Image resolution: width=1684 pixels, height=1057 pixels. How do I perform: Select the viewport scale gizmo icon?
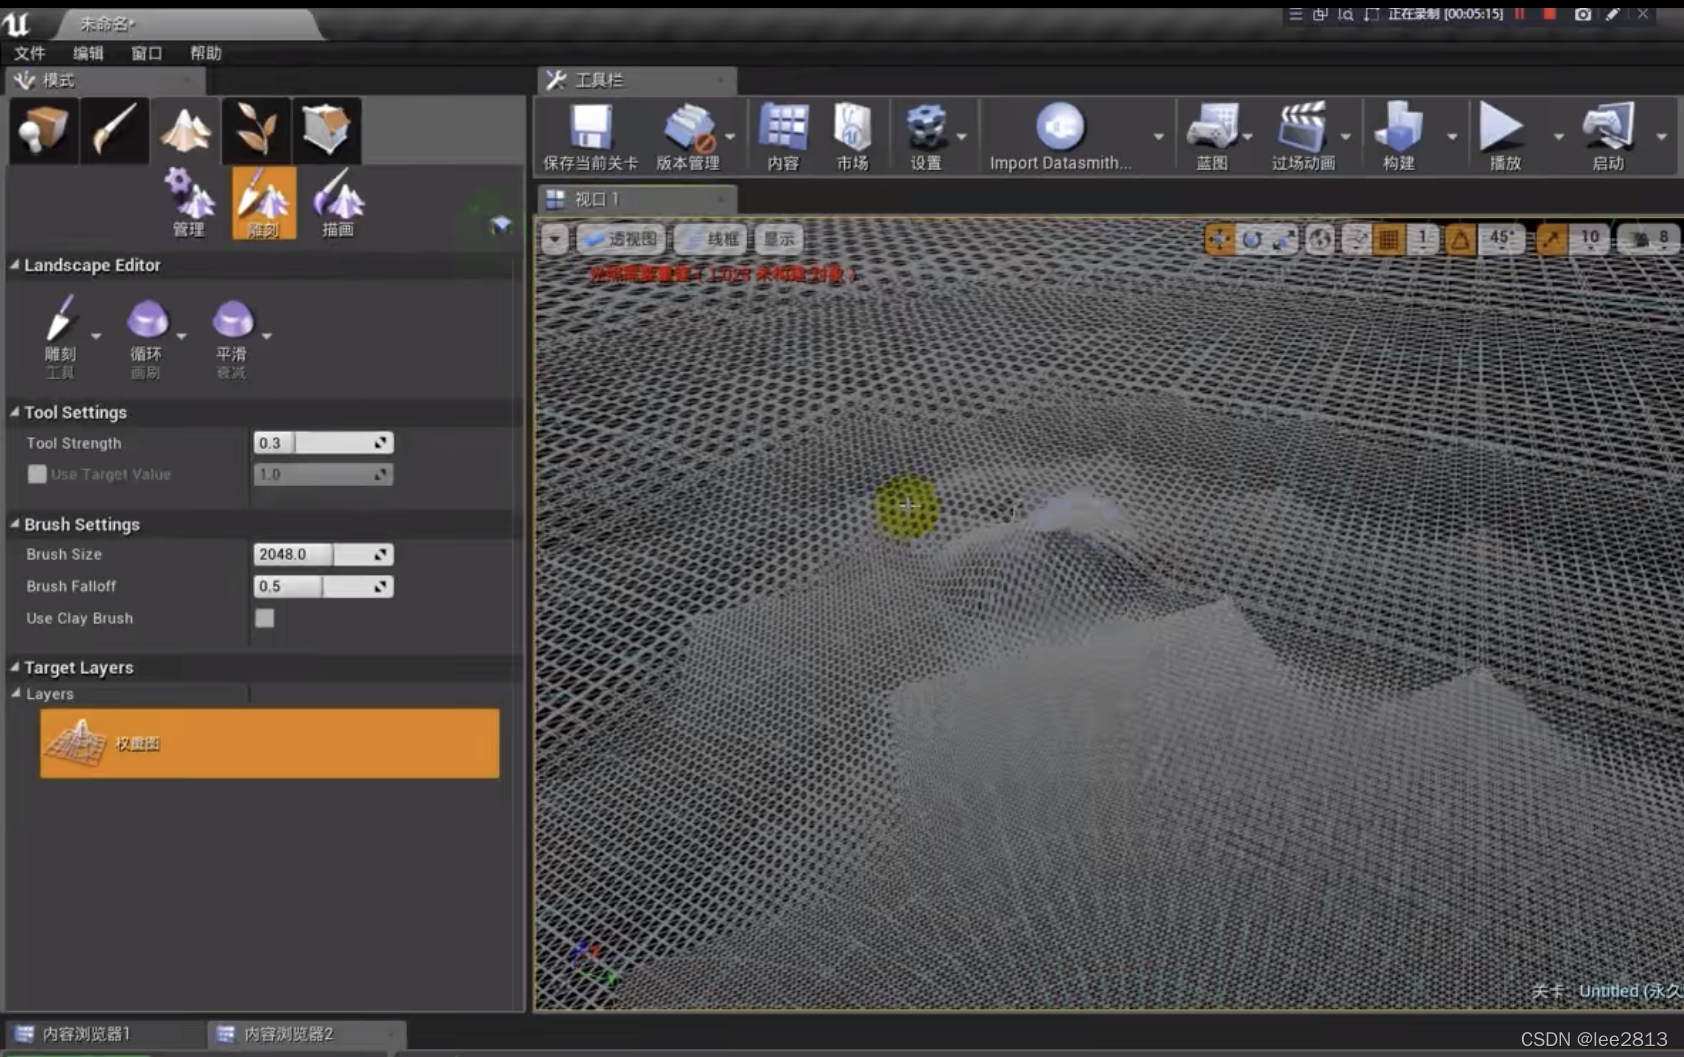click(x=1283, y=239)
